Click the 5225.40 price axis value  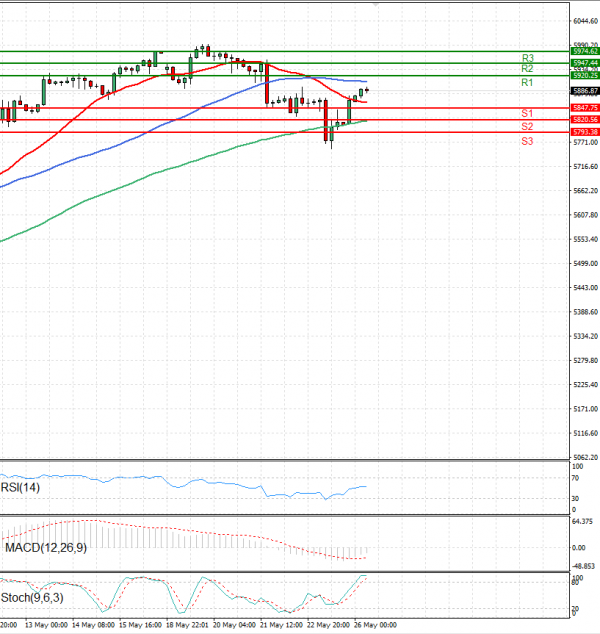(x=585, y=385)
